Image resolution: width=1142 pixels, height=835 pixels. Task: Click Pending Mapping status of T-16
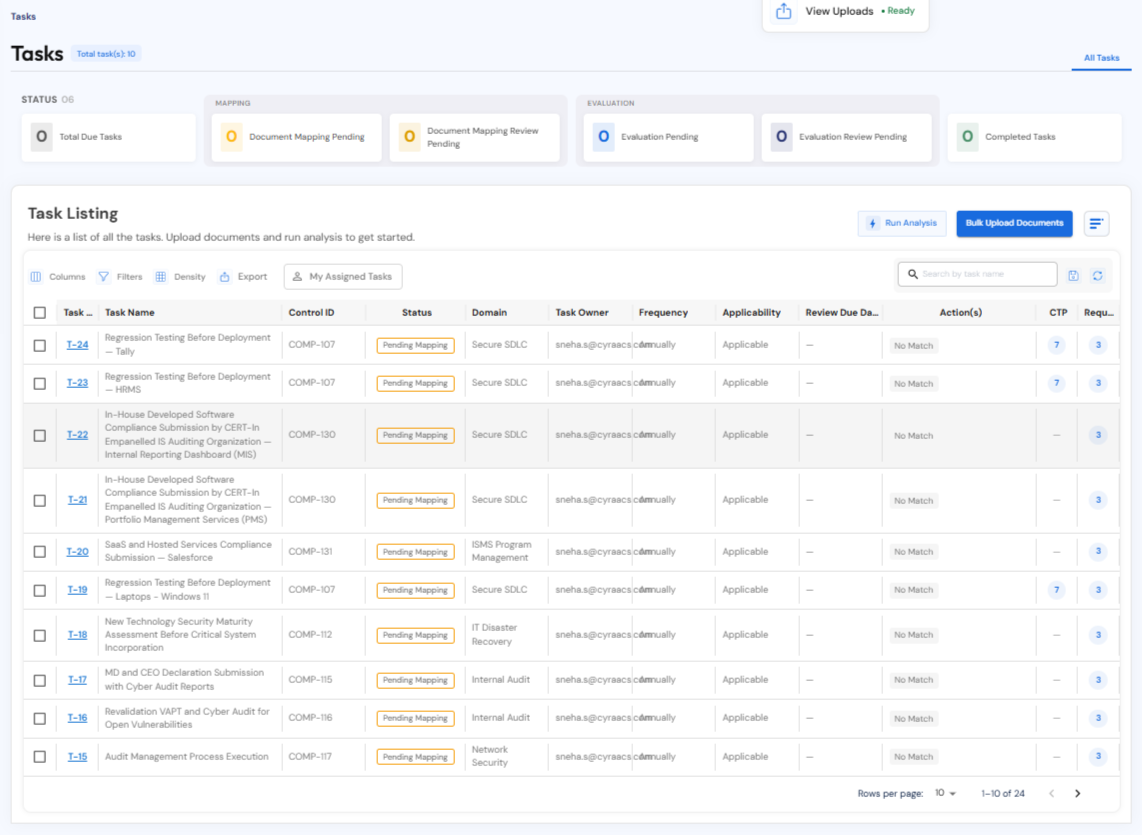click(x=415, y=718)
